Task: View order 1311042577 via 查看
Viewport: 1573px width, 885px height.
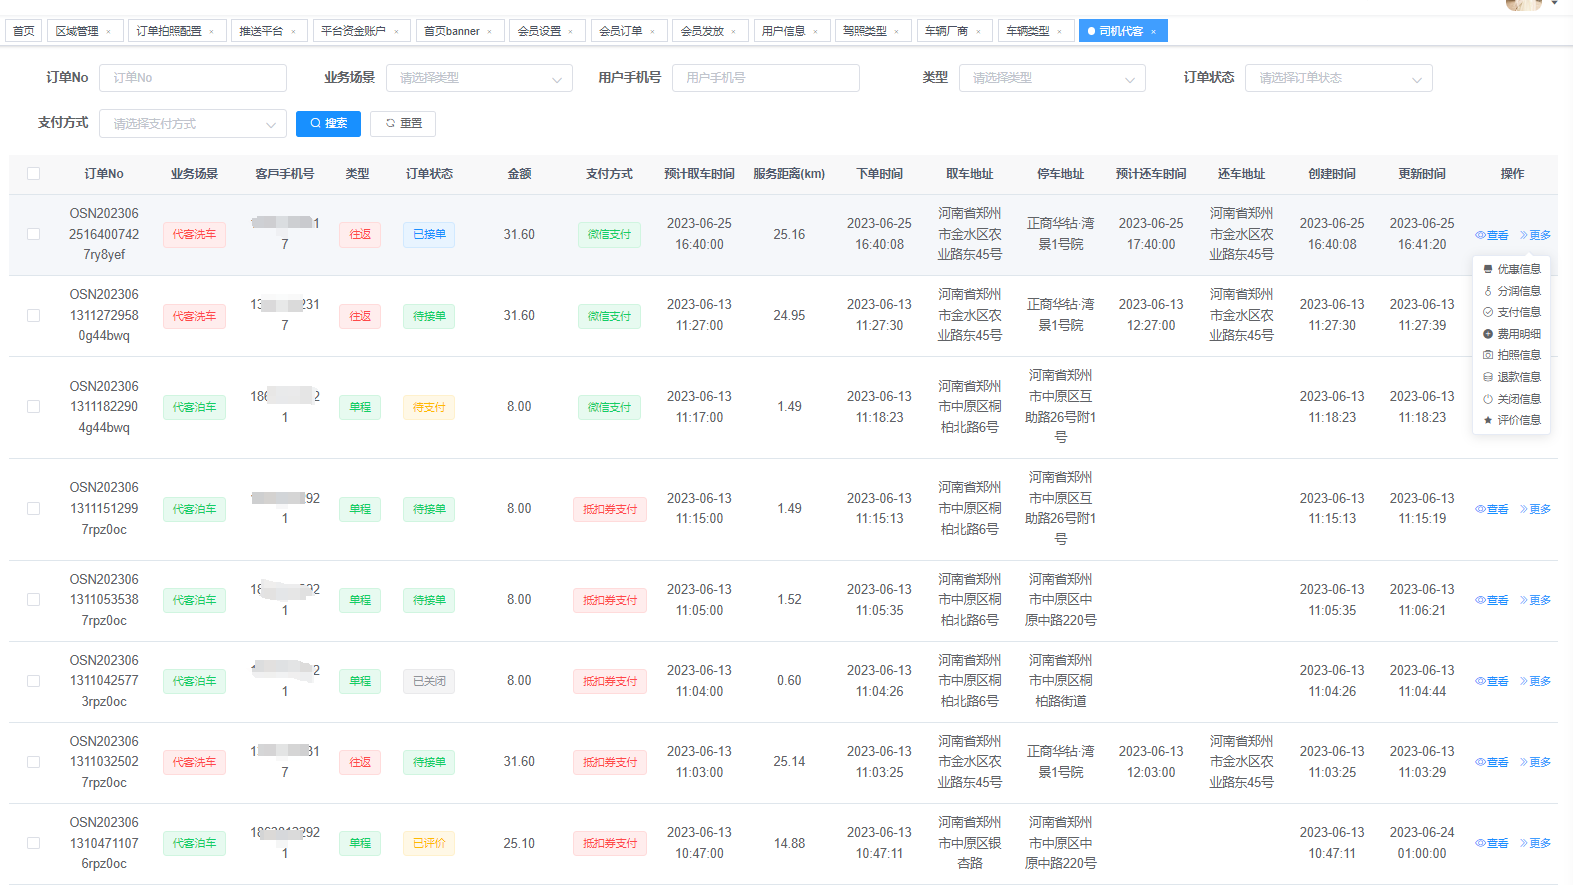Action: tap(1492, 681)
